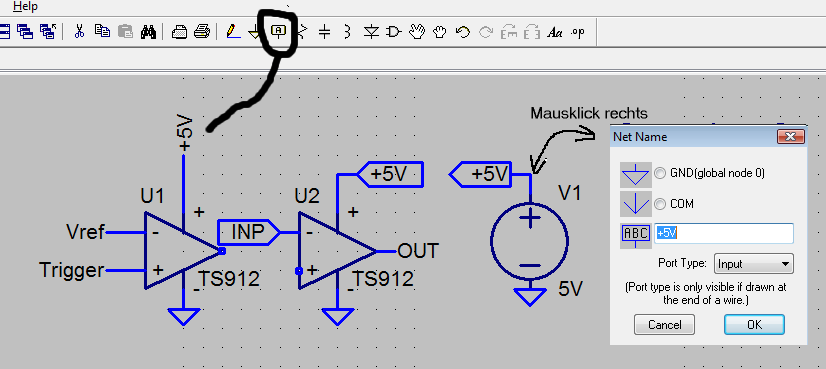
Task: Click the Rotate toolbar icon
Action: point(509,32)
